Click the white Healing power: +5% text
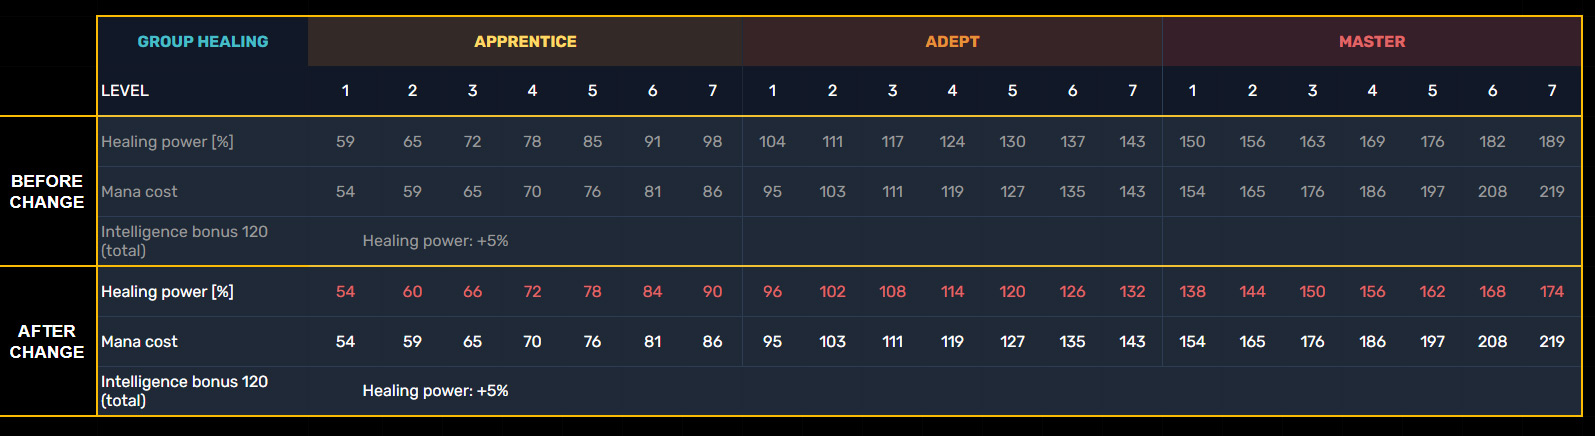 (x=435, y=391)
